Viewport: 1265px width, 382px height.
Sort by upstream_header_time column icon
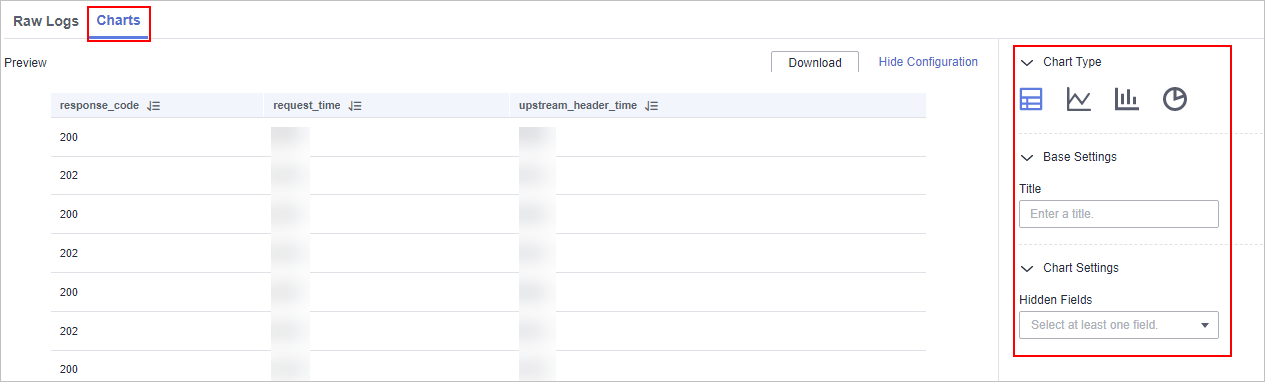point(651,106)
